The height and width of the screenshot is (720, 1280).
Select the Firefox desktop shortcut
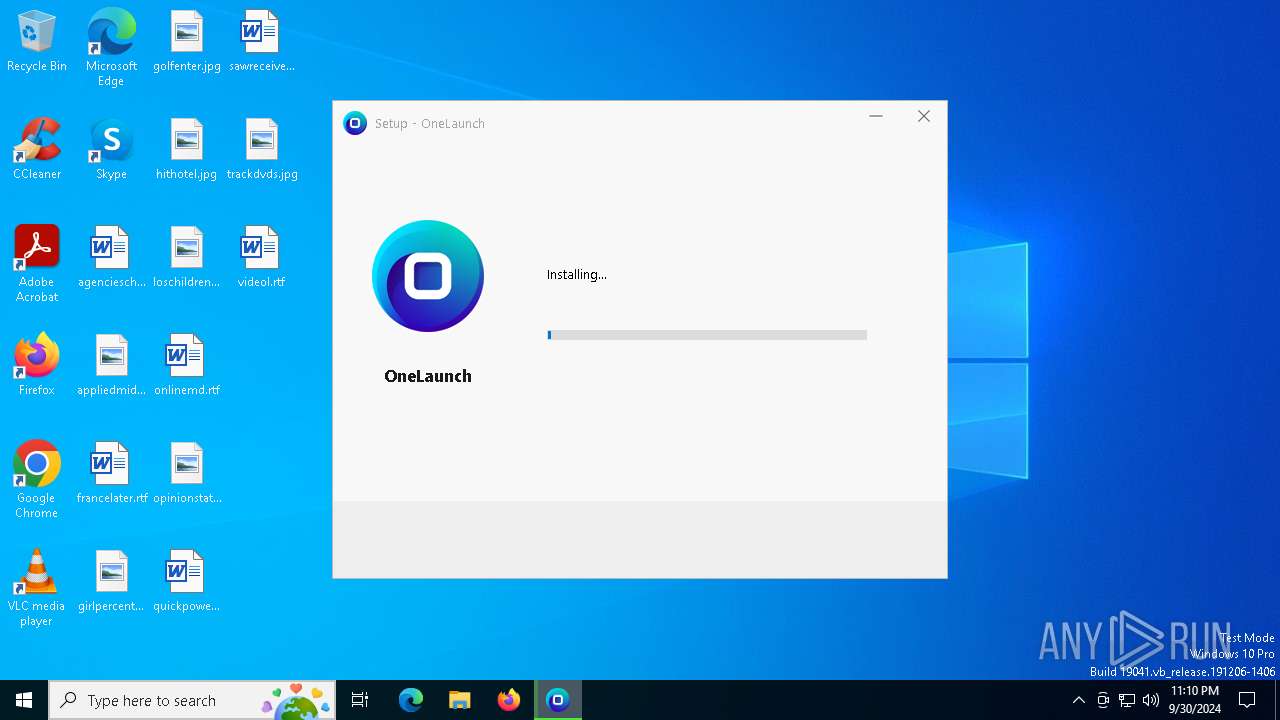(x=37, y=366)
